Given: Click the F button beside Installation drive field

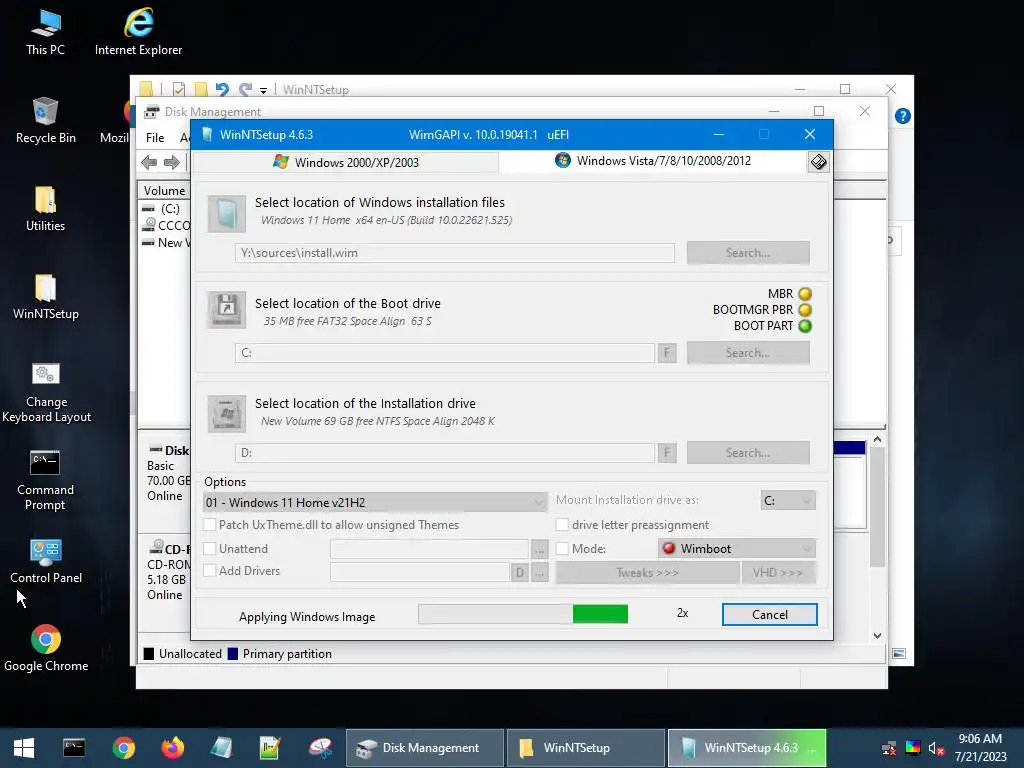Looking at the screenshot, I should point(667,453).
